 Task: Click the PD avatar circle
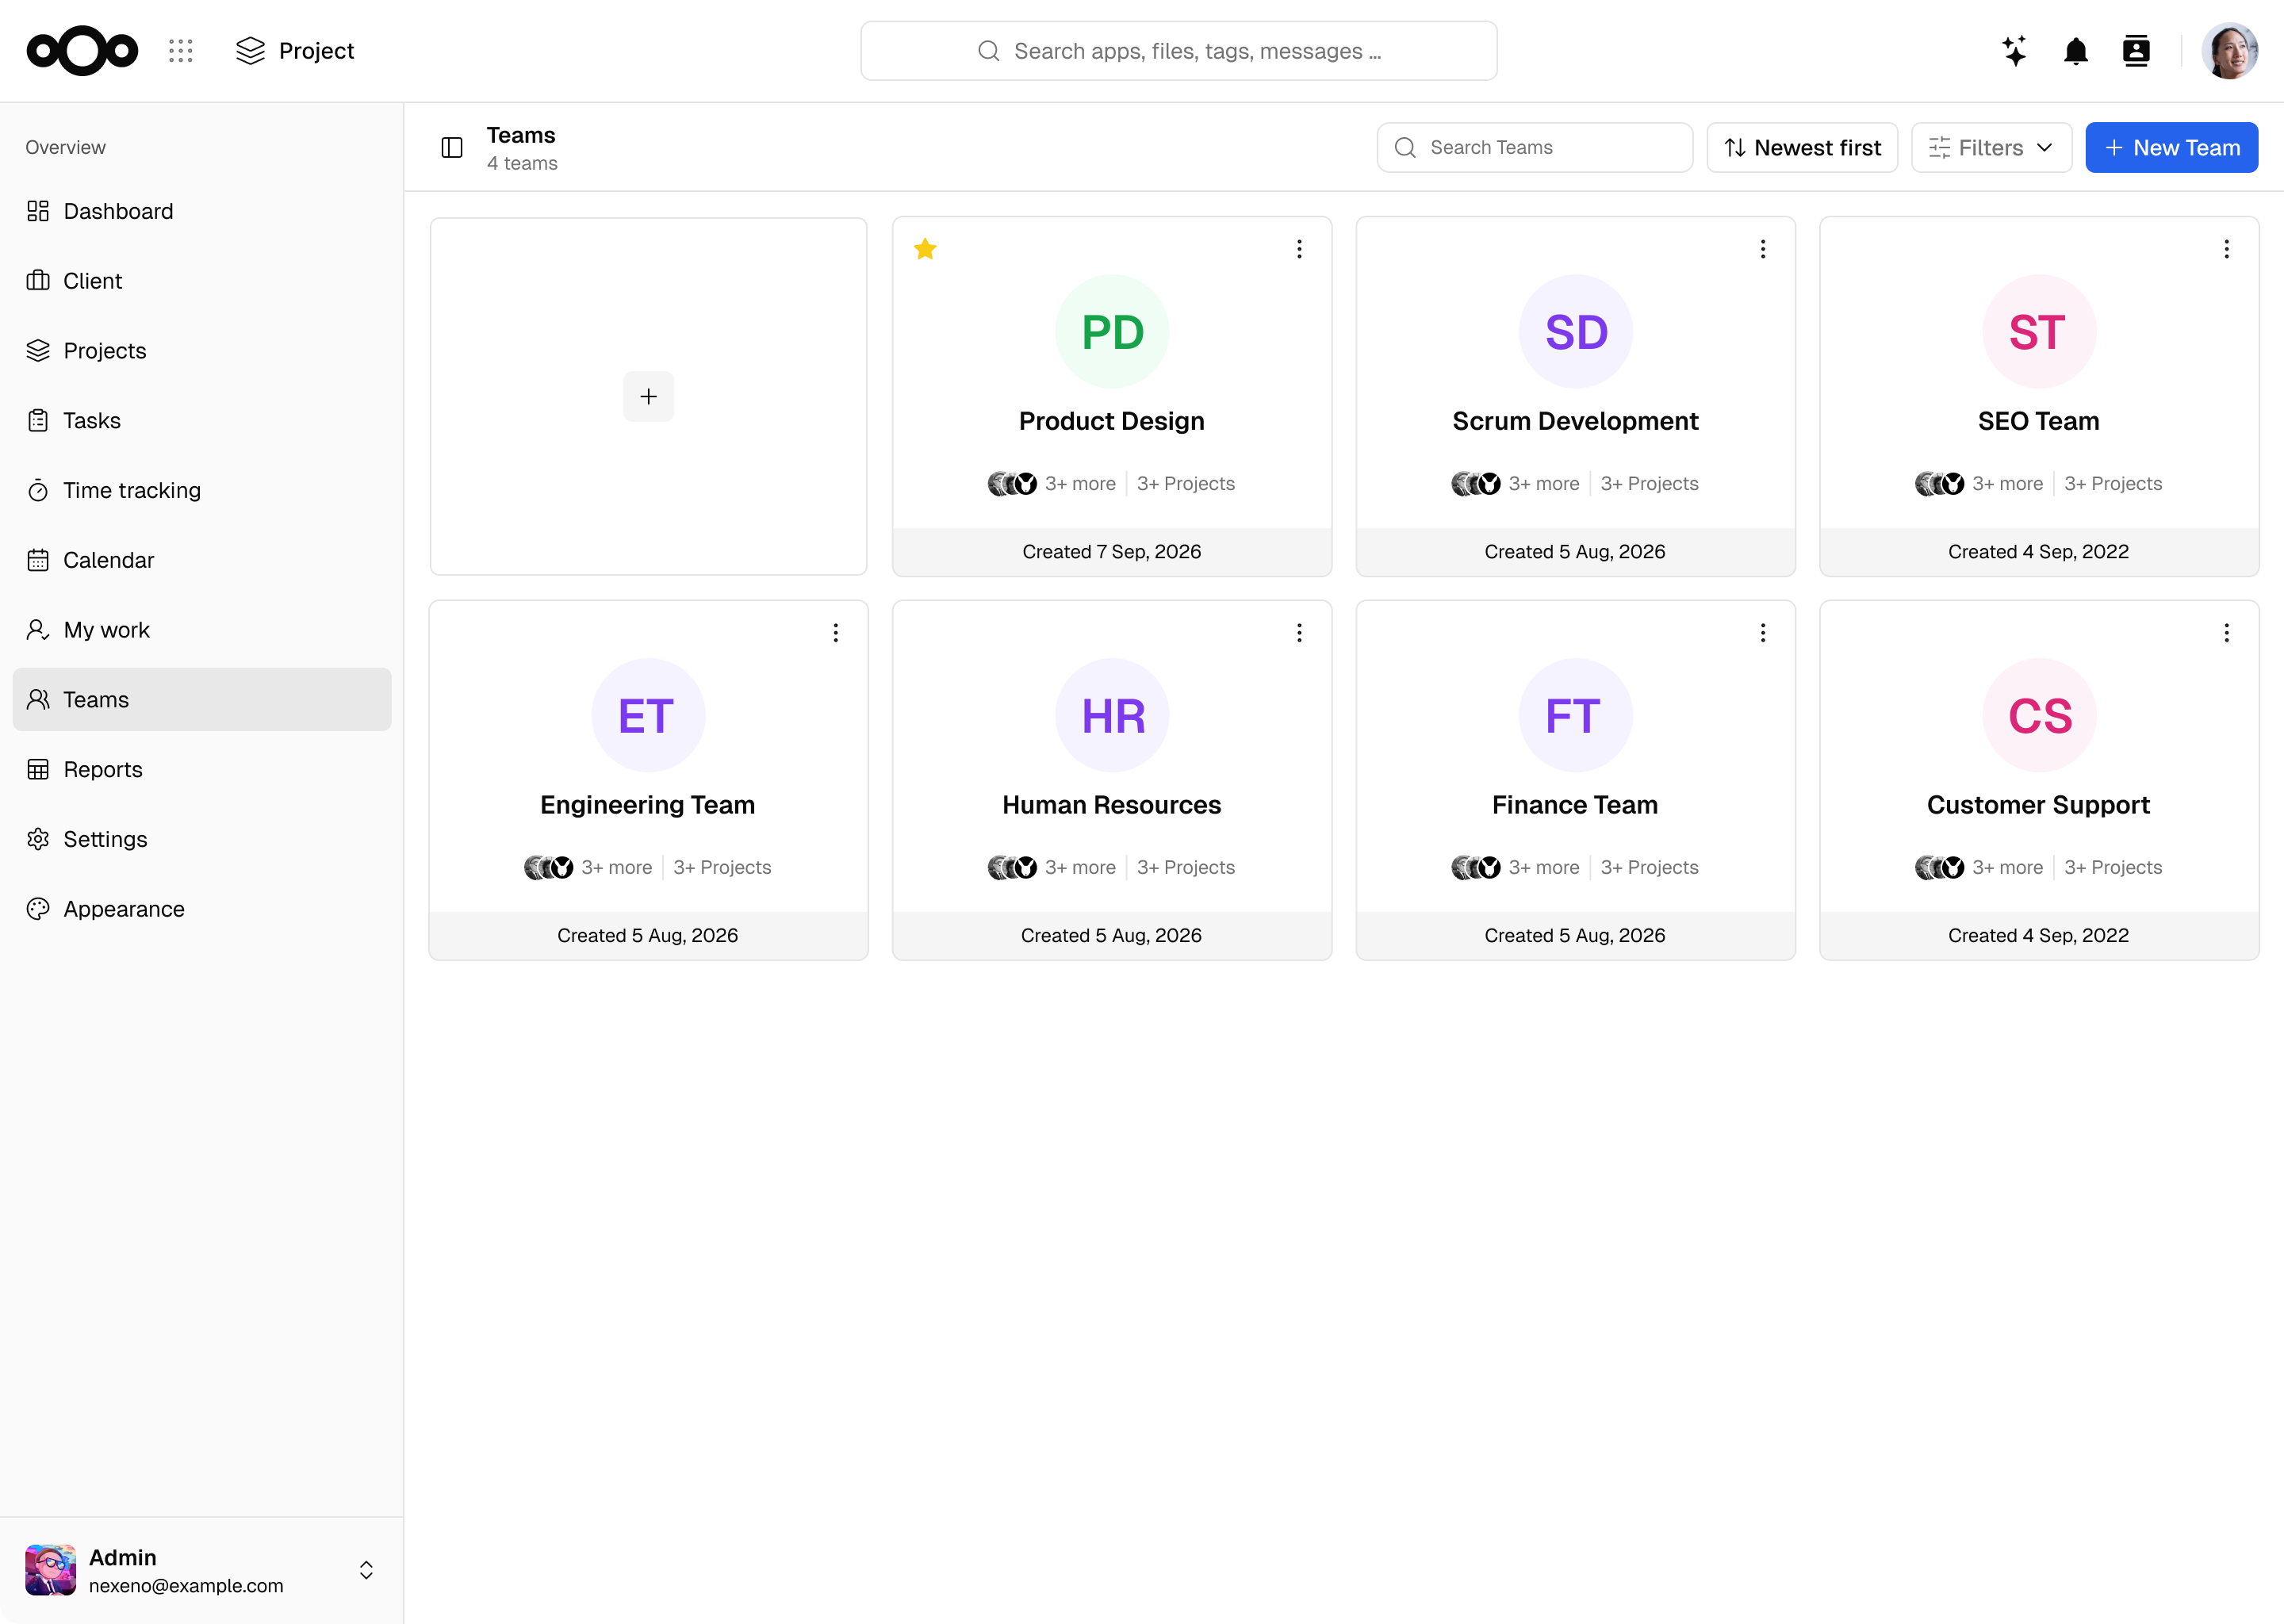click(x=1112, y=332)
